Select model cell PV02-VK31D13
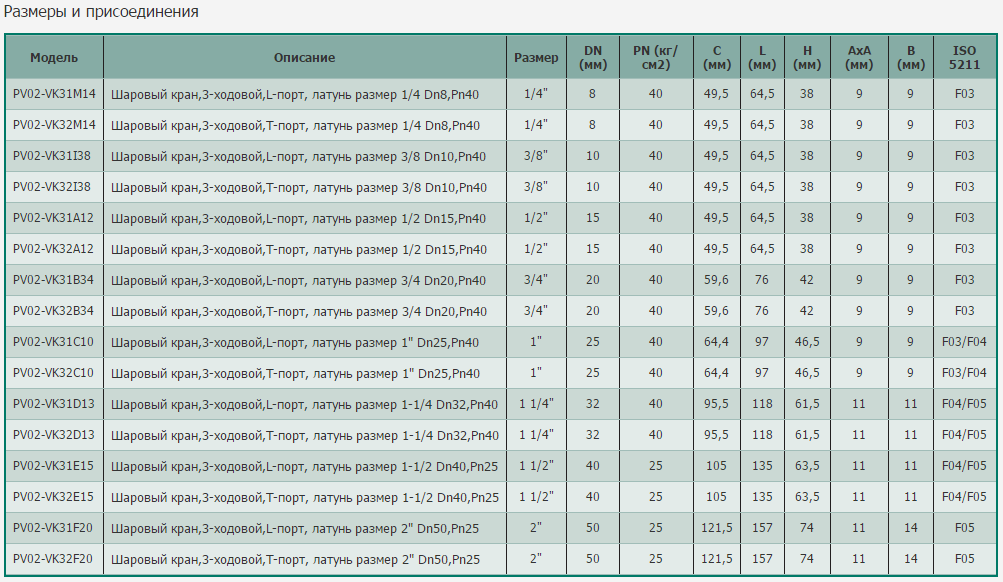The image size is (1003, 582). coord(54,404)
